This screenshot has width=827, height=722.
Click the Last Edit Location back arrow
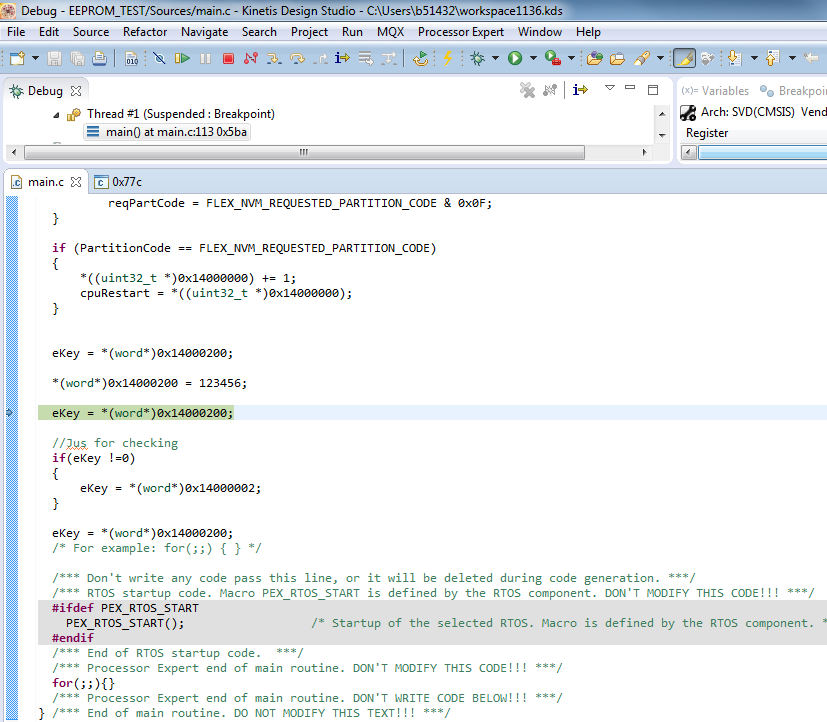pos(811,58)
